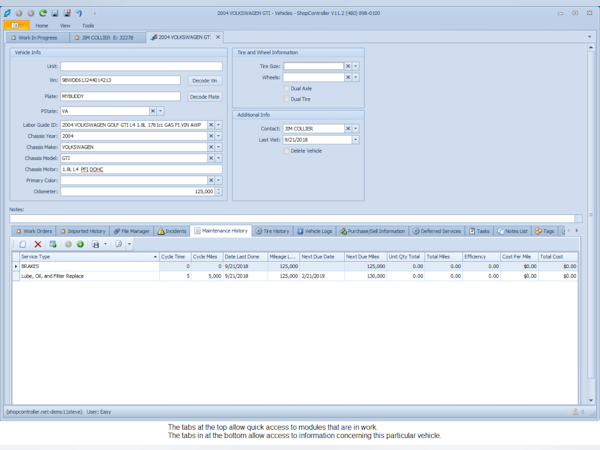Viewport: 600px width, 450px height.
Task: Click the blue floppy disk save icon
Action: [x=55, y=13]
